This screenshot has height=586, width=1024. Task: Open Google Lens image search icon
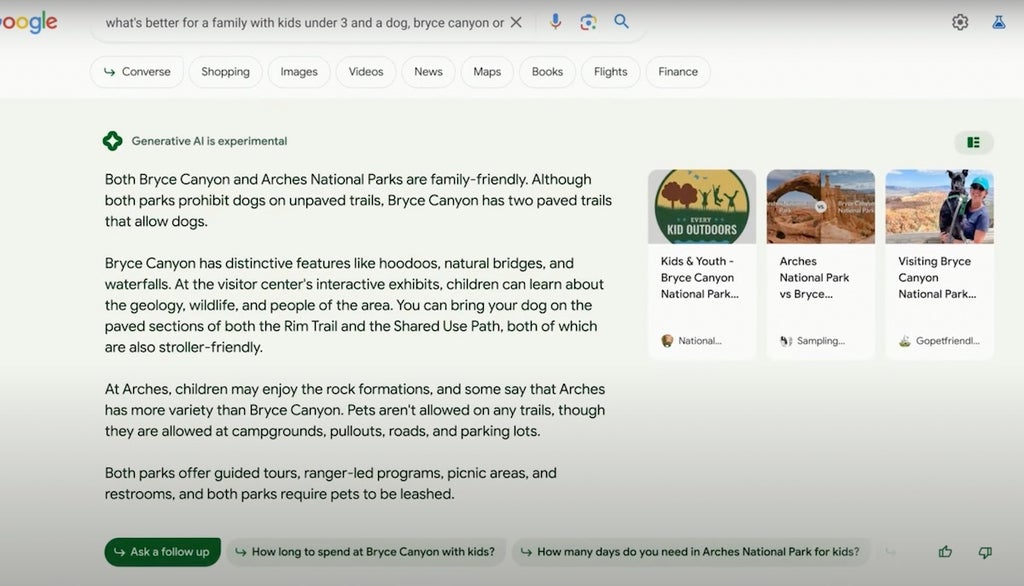point(588,22)
